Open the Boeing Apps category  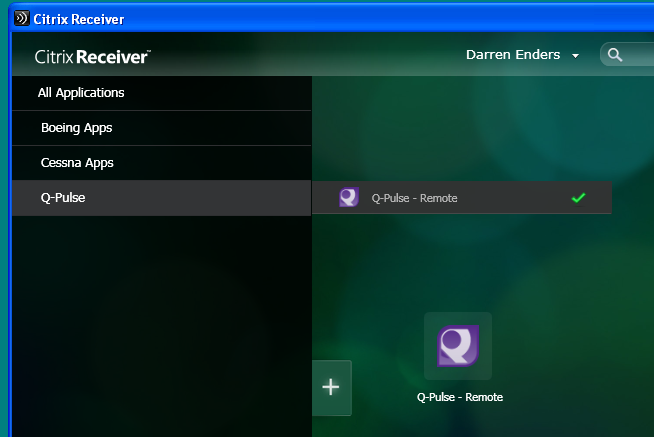pos(162,128)
